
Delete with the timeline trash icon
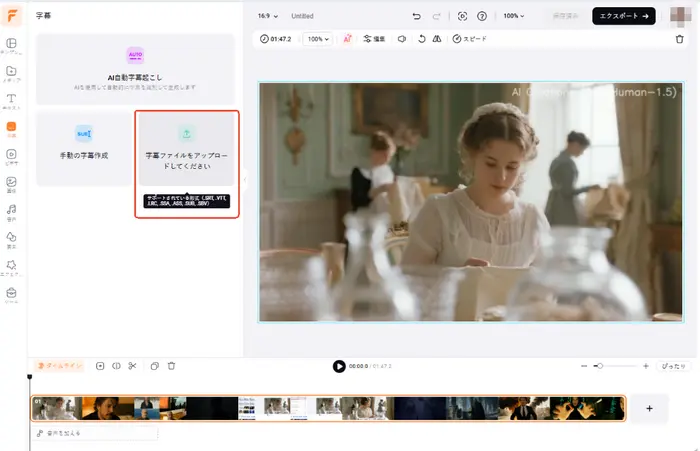(x=171, y=366)
